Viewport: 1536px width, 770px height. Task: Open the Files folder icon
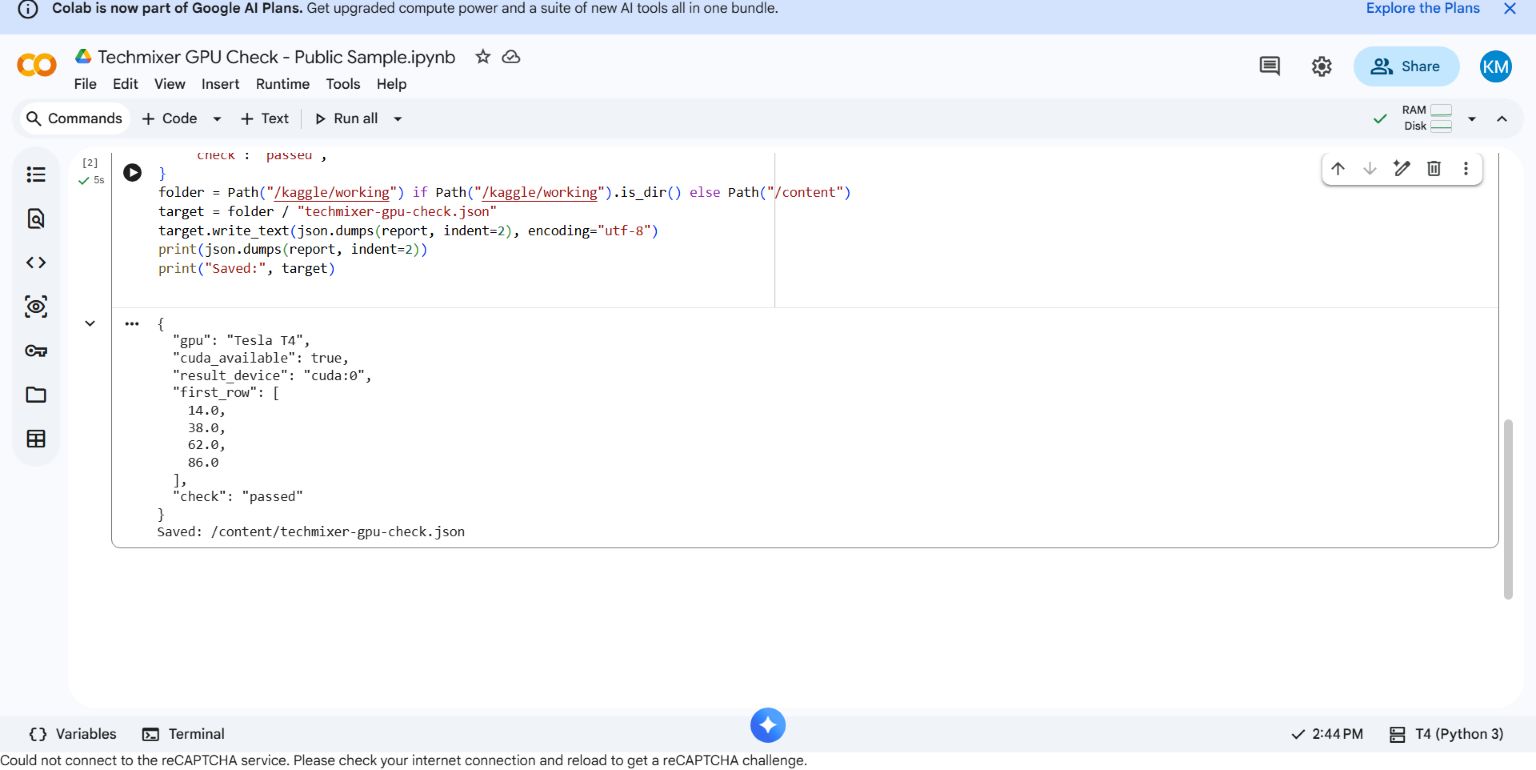tap(36, 395)
